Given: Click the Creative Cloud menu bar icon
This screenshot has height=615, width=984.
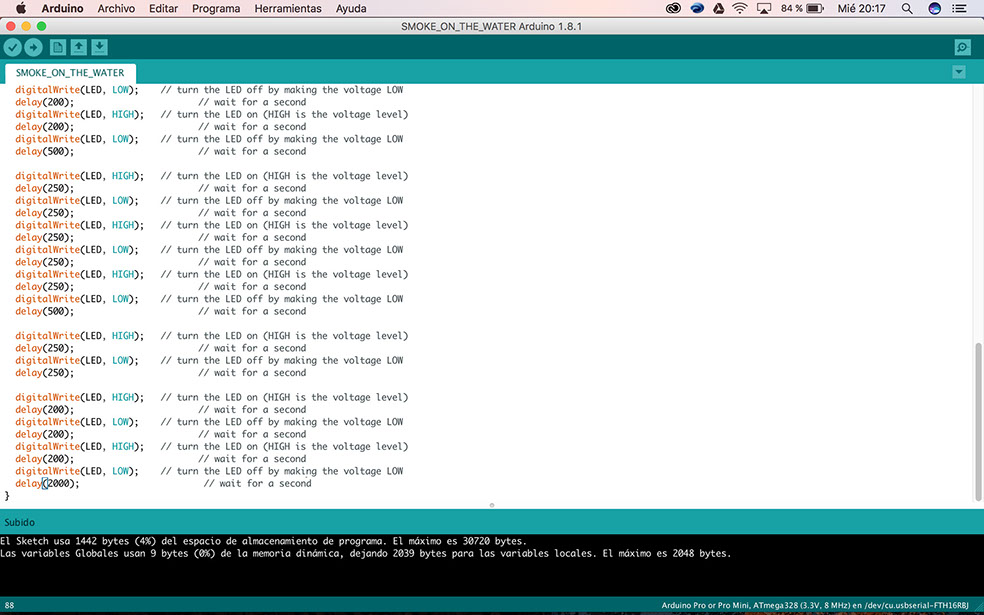Looking at the screenshot, I should tap(673, 9).
